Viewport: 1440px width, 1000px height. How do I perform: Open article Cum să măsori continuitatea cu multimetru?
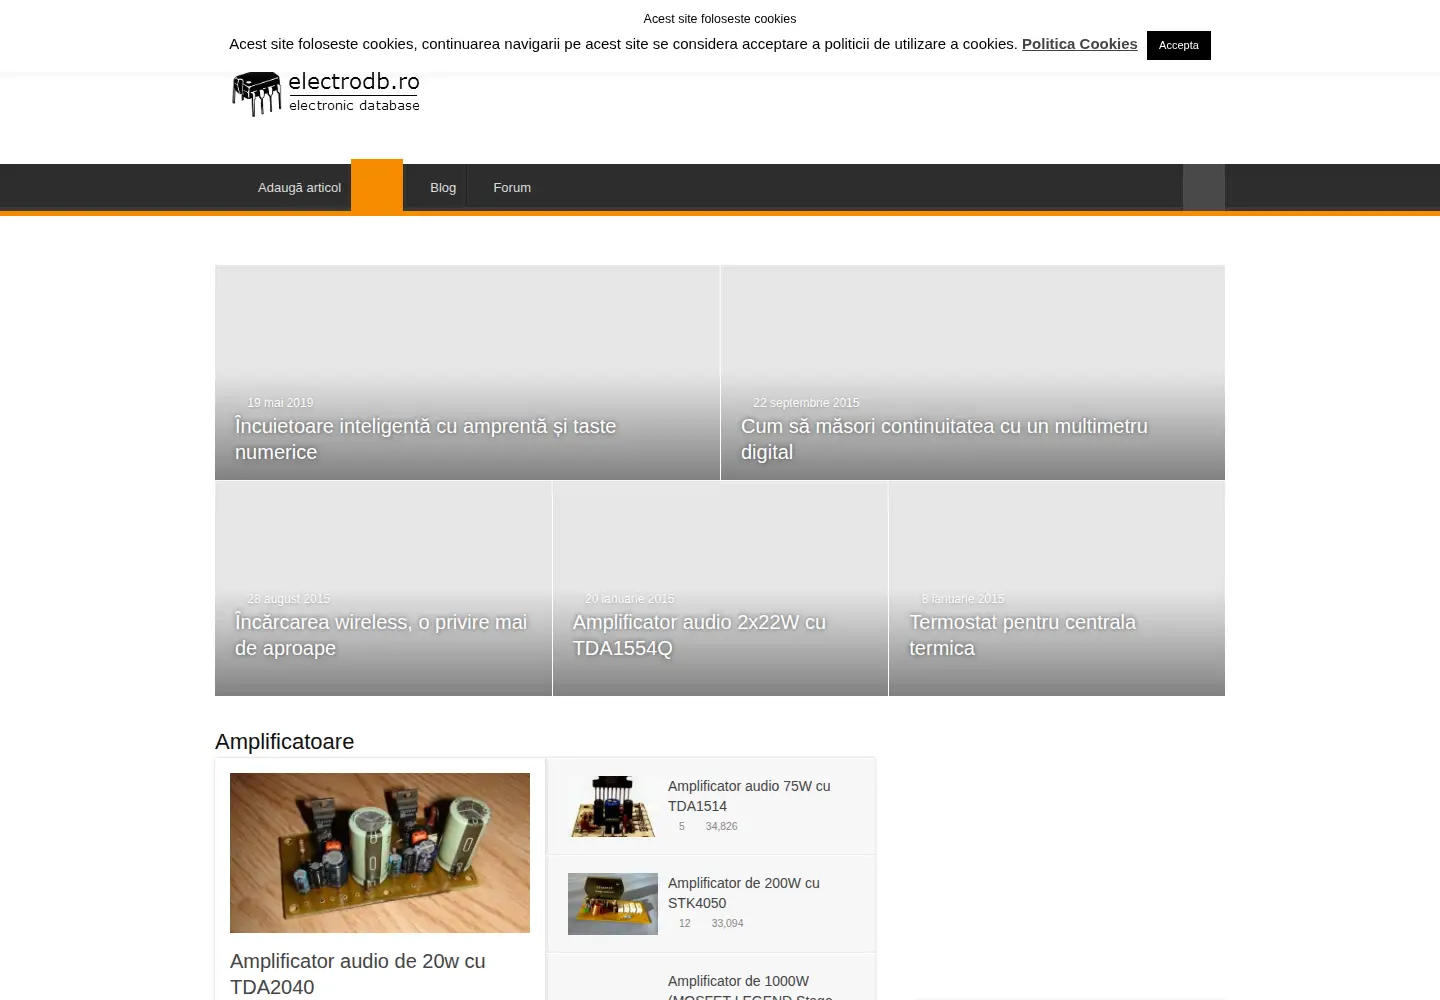pyautogui.click(x=944, y=439)
